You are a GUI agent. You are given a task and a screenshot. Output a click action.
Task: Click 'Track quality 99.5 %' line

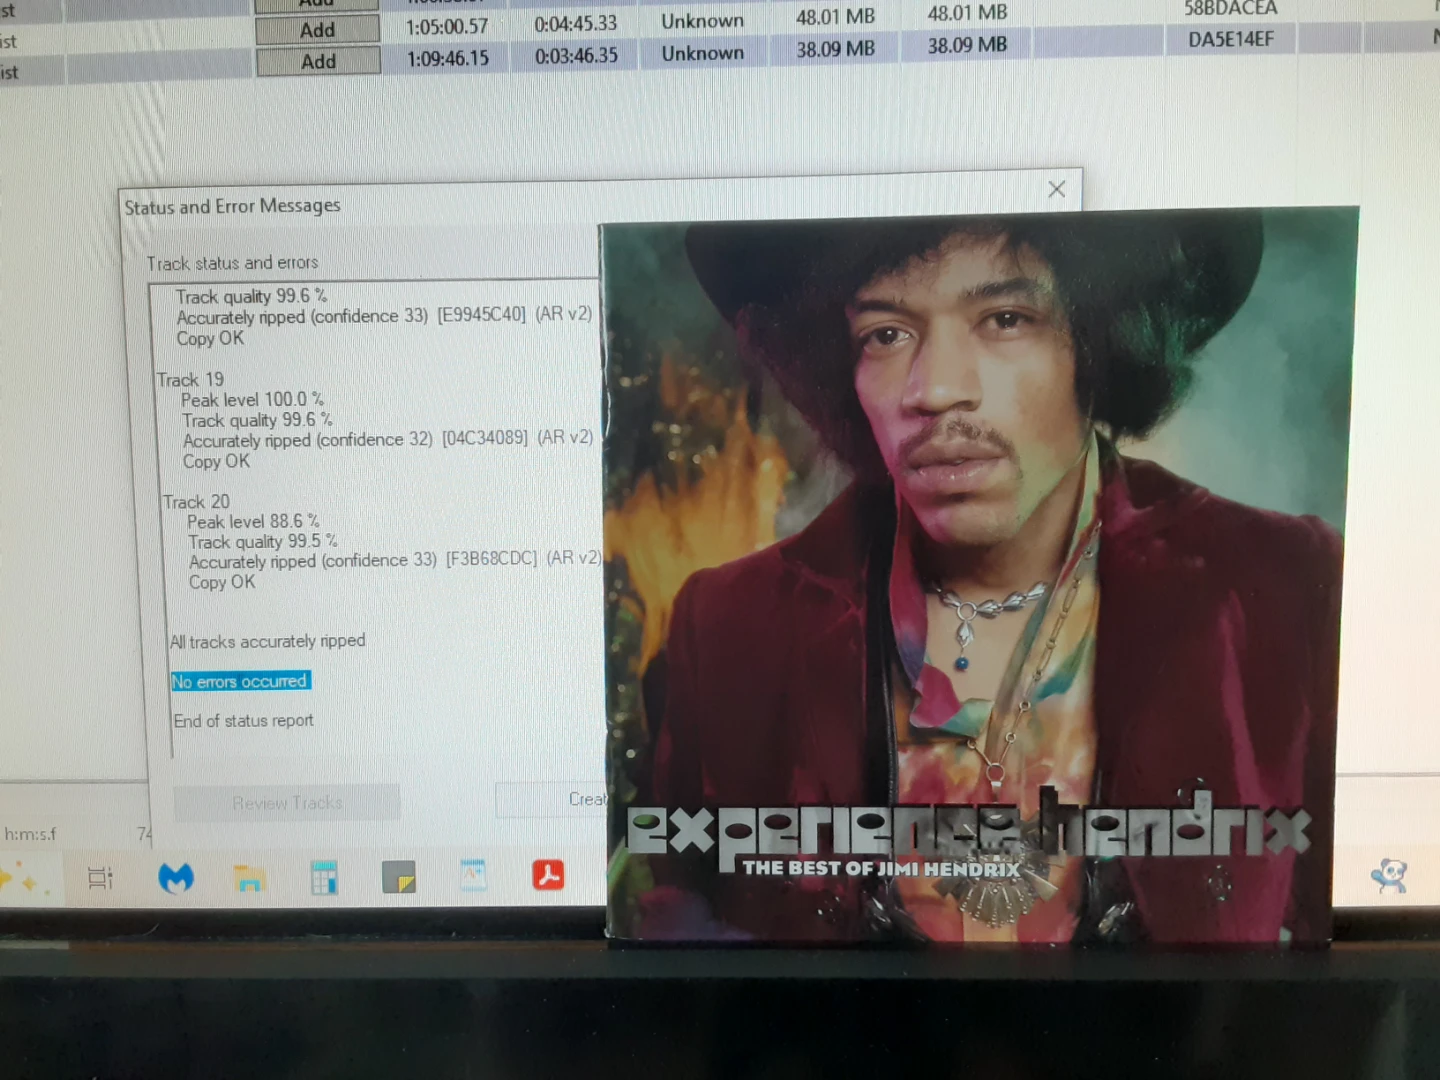(263, 542)
